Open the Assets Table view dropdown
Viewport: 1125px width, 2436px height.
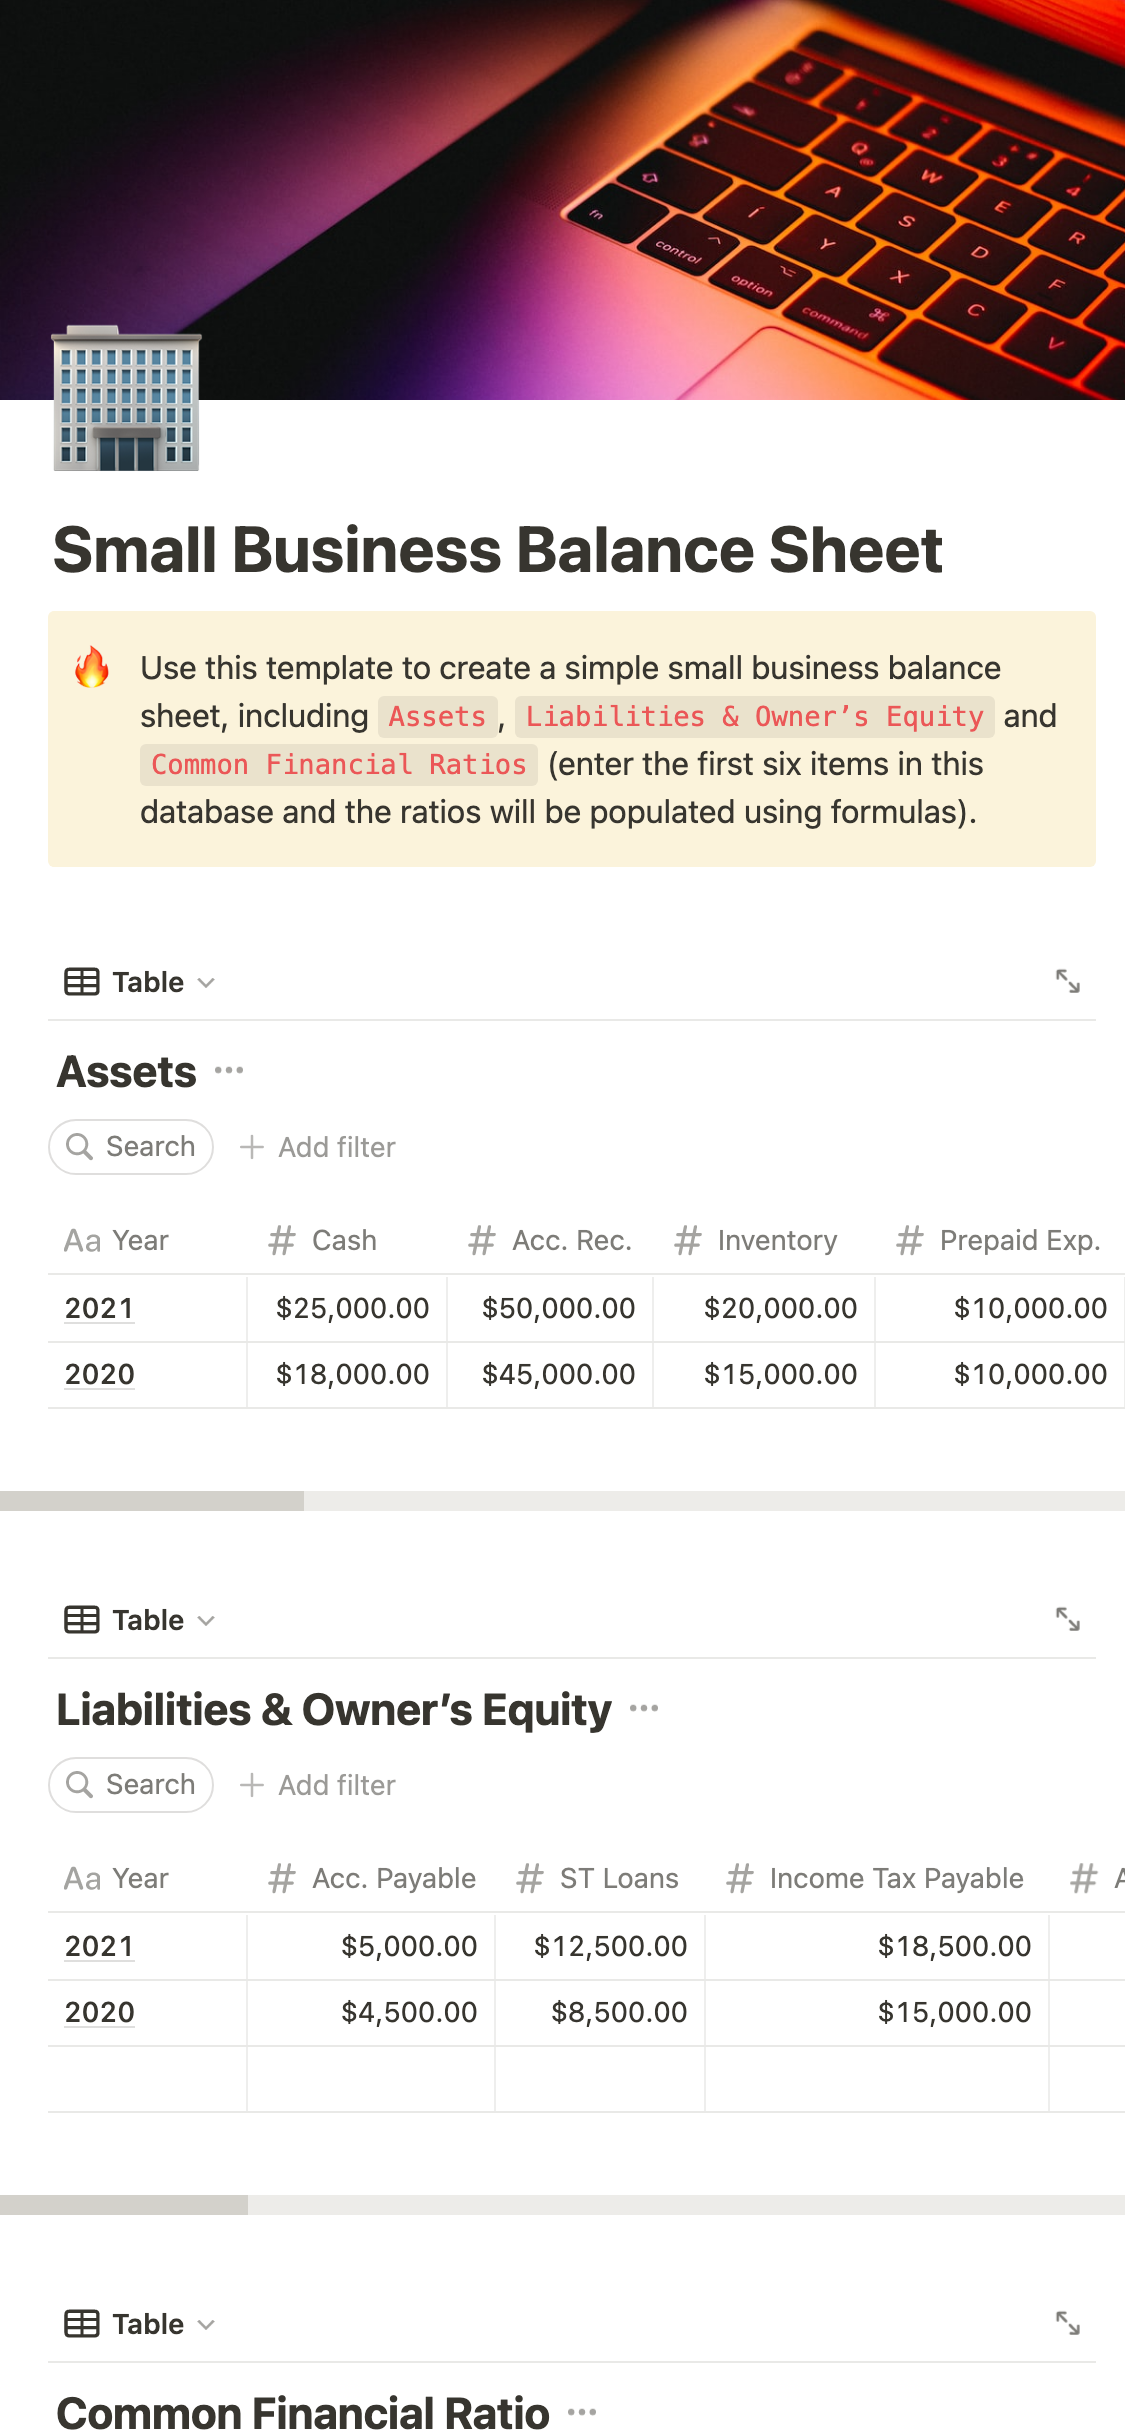tap(140, 982)
